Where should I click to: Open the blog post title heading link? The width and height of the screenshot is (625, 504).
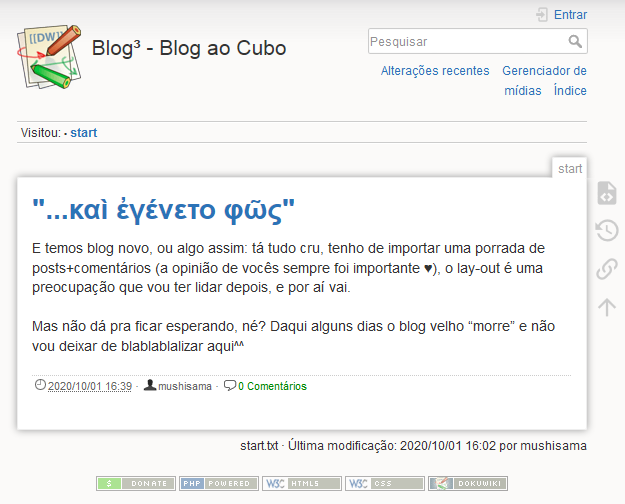(163, 211)
